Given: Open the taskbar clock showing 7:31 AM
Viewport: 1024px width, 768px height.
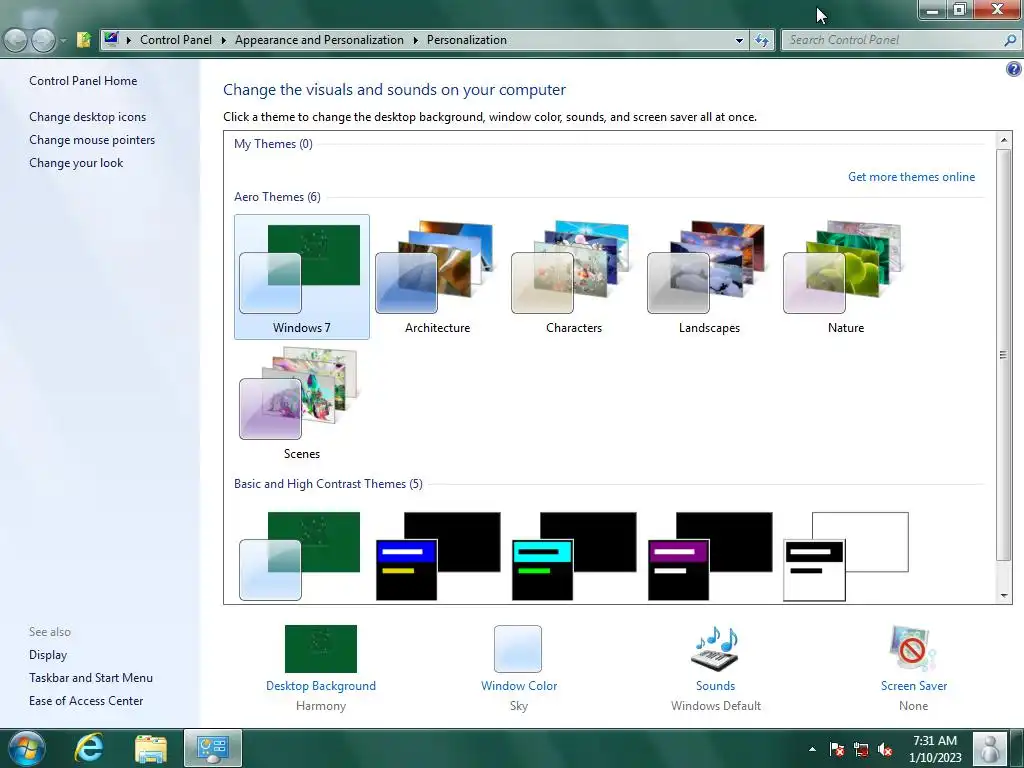Looking at the screenshot, I should 935,749.
